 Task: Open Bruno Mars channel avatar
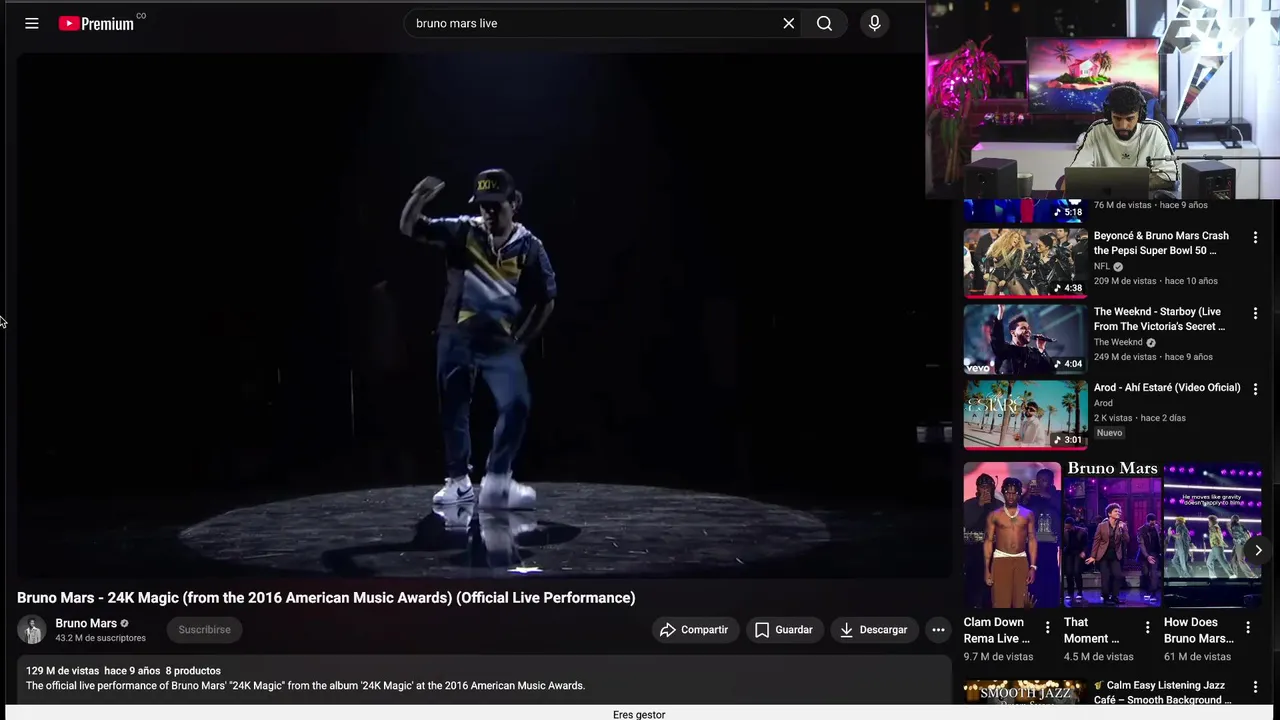pyautogui.click(x=32, y=630)
